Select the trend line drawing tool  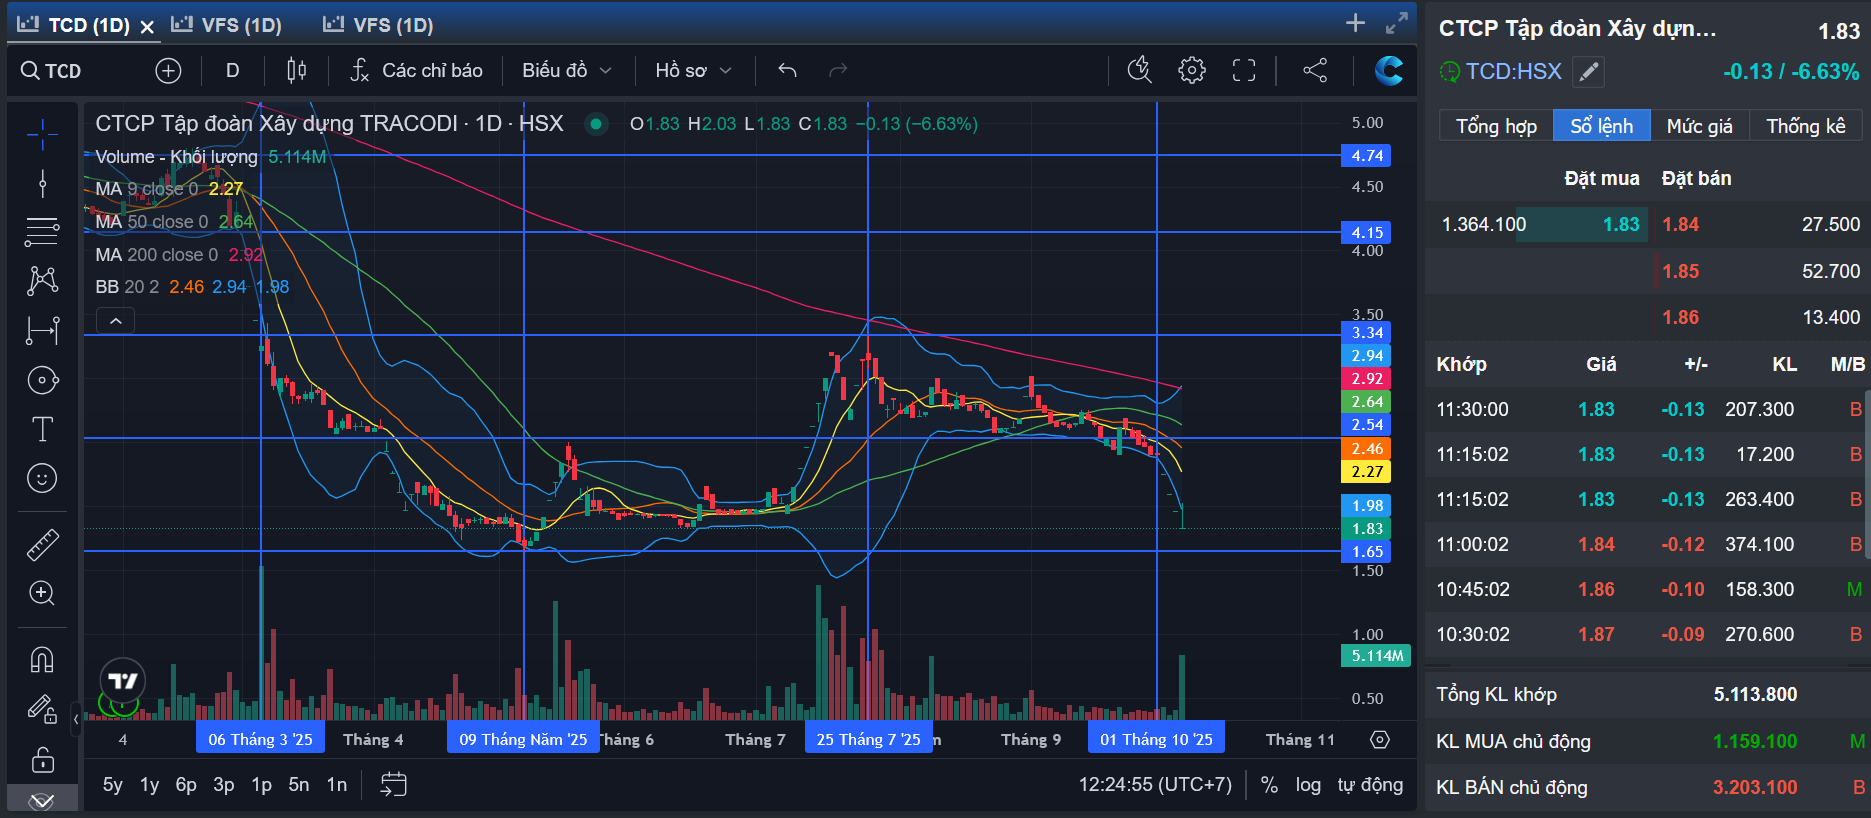pos(42,183)
